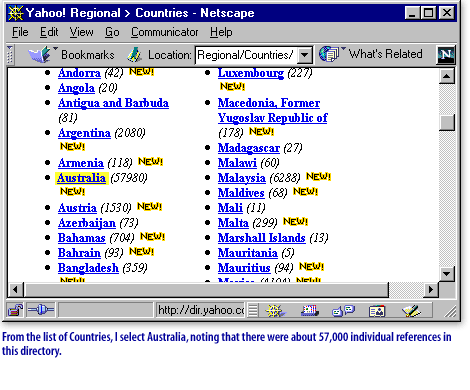Screen dimensions: 470x390
Task: Click the Netscape window title icon
Action: click(15, 13)
